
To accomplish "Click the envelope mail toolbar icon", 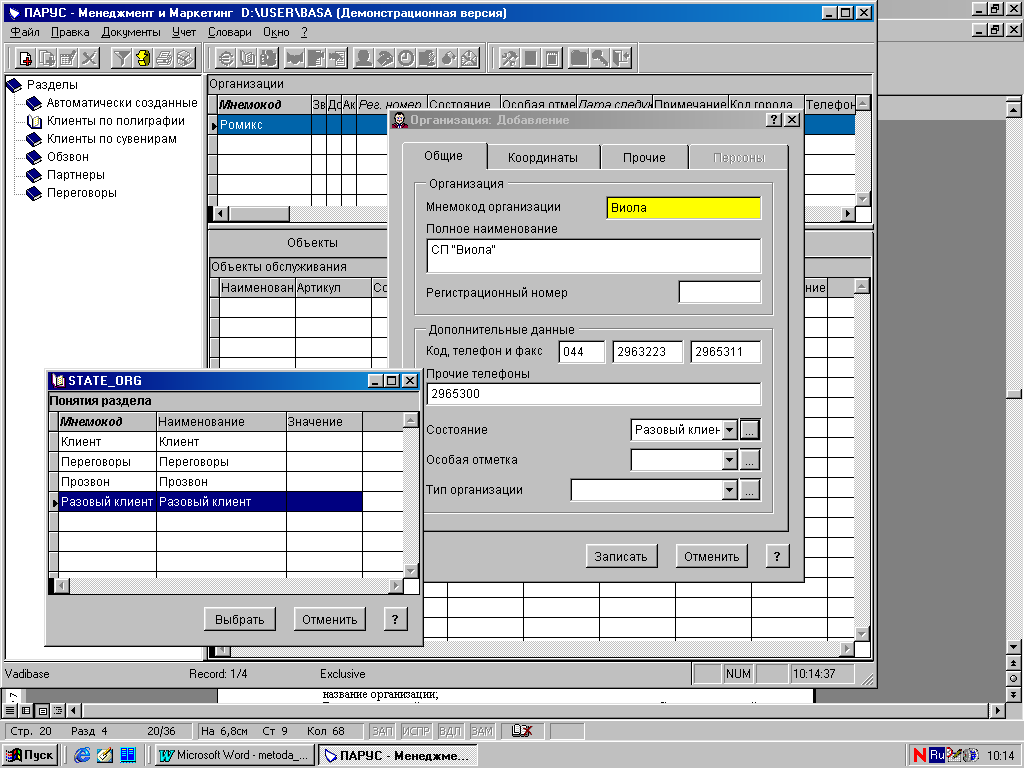I will click(x=470, y=59).
